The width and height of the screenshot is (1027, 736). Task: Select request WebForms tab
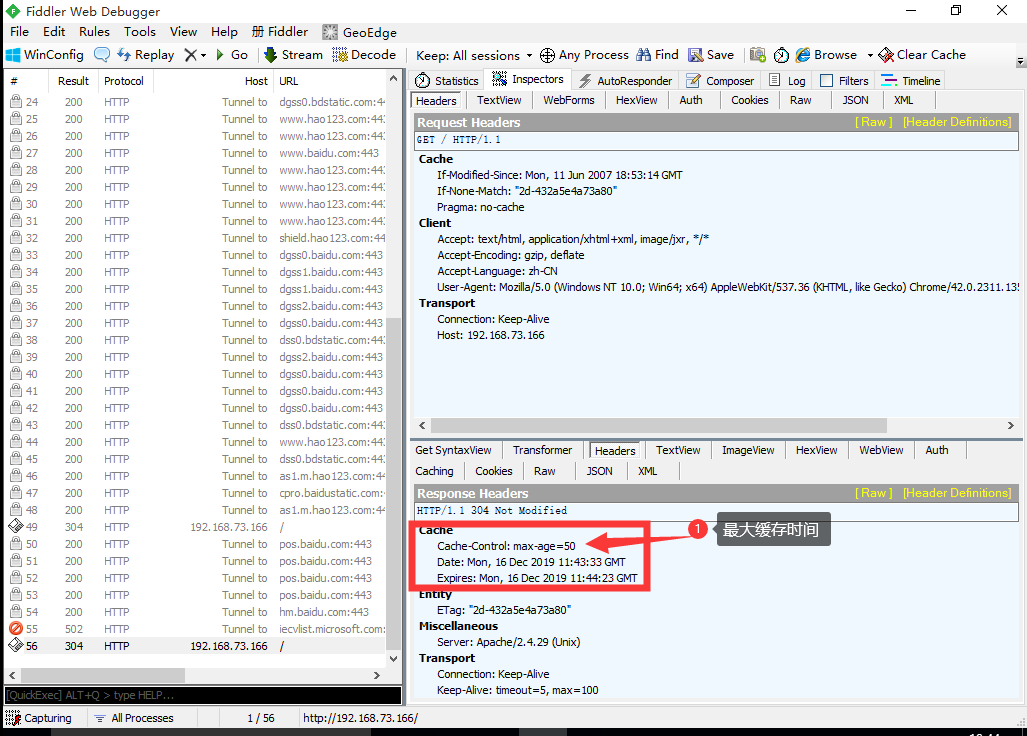point(569,100)
